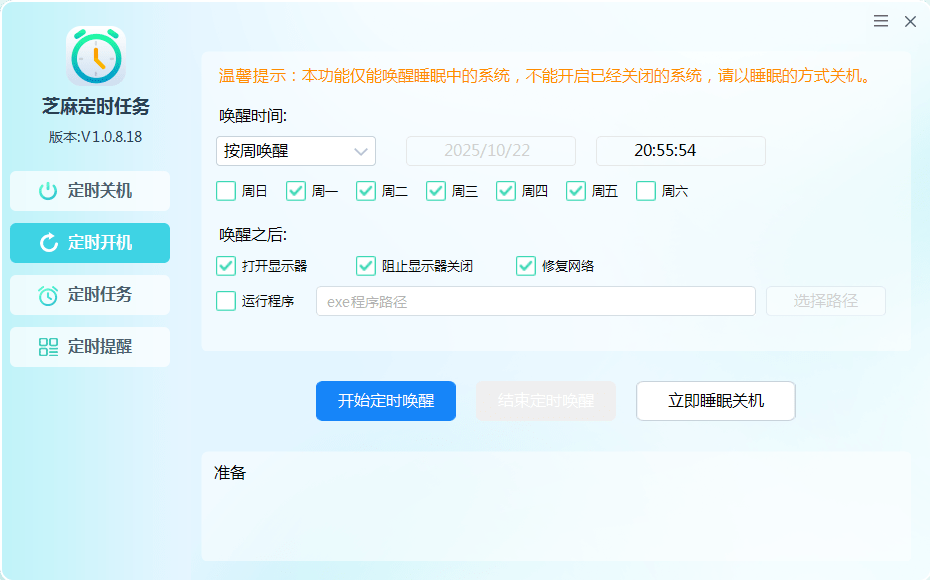Open the 2025/10/22 date picker

click(490, 151)
